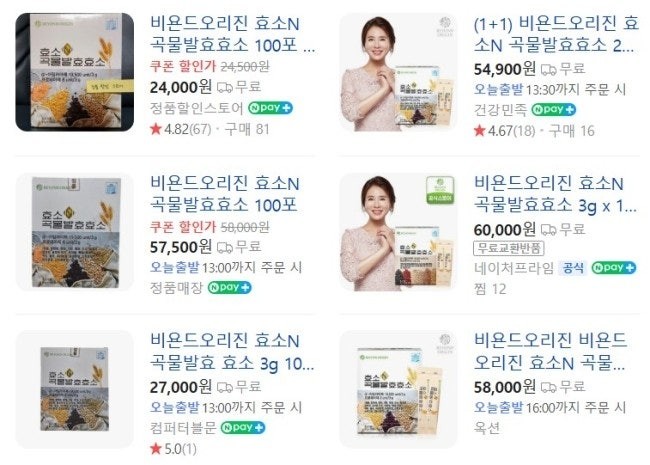Click the 공식 badge next to 네이처프라임

pyautogui.click(x=573, y=268)
